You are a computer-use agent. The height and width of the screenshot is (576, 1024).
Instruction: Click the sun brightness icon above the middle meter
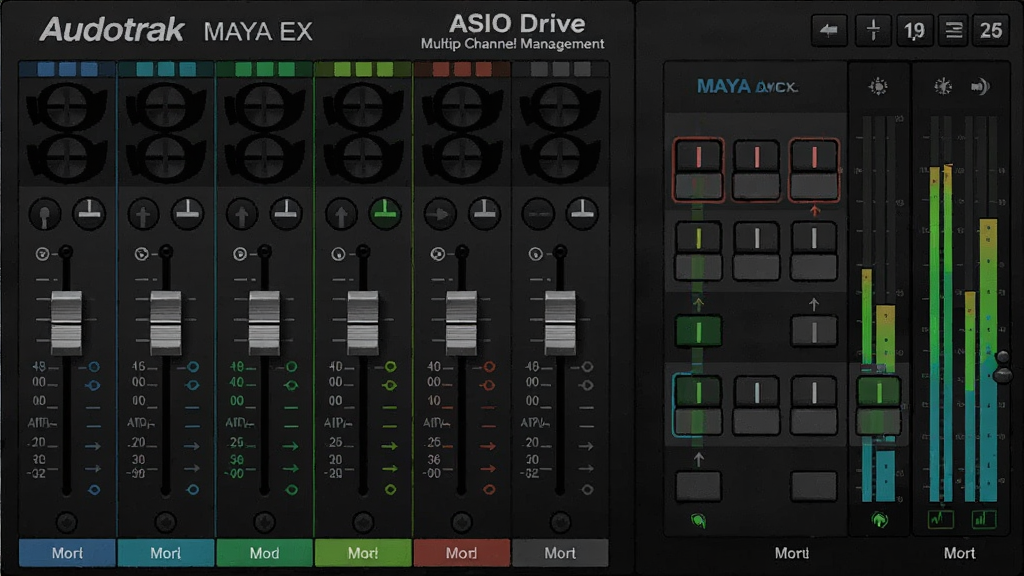[x=878, y=86]
